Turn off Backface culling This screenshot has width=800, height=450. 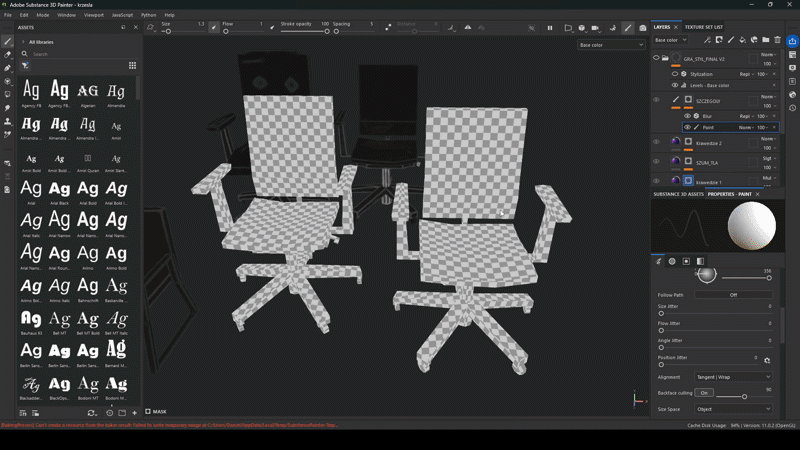coord(704,393)
